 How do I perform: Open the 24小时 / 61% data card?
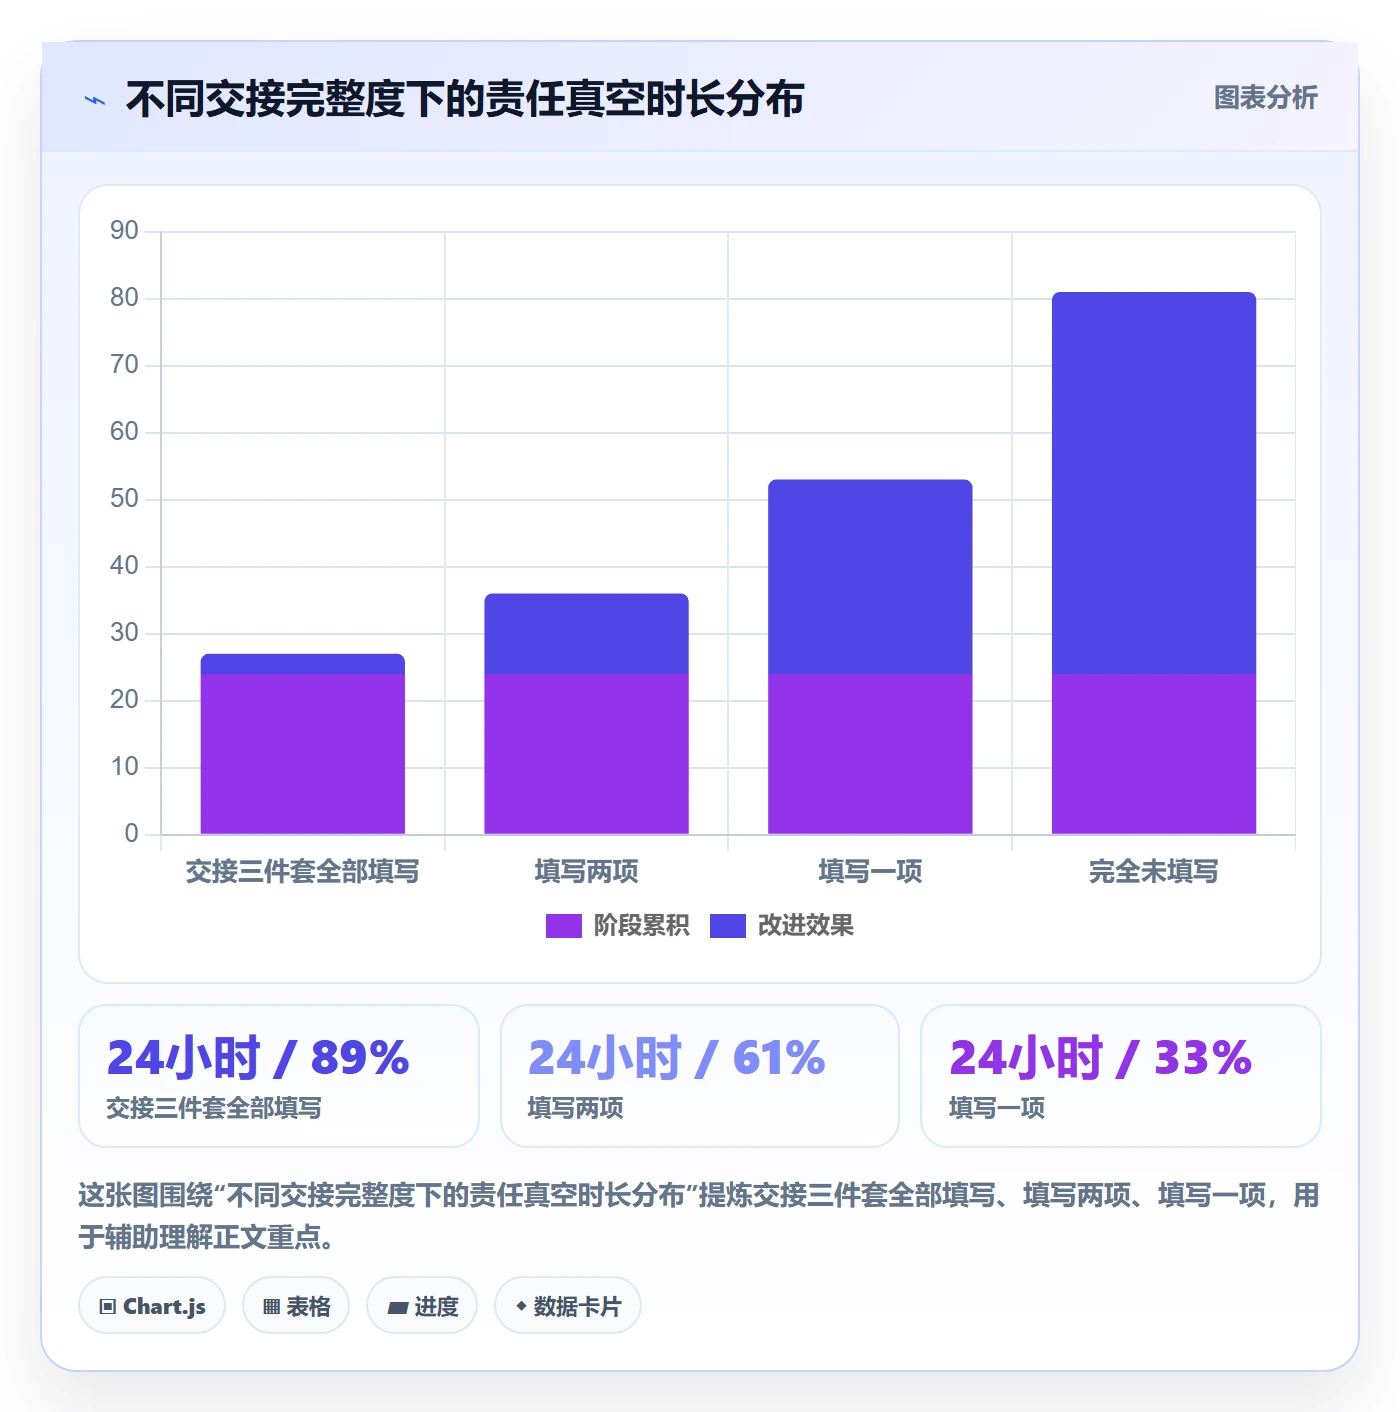click(x=700, y=1076)
